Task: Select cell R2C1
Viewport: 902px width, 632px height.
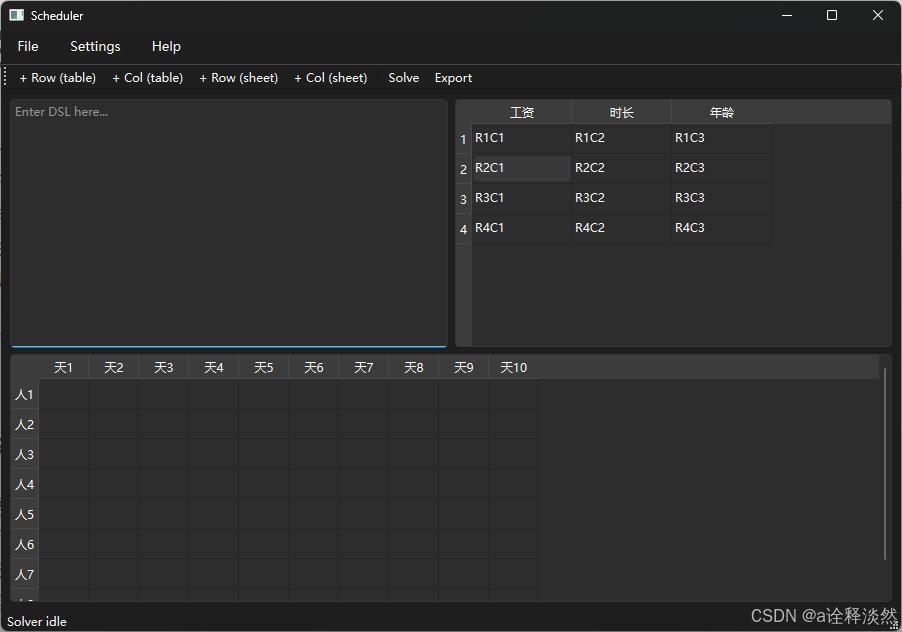Action: 522,168
